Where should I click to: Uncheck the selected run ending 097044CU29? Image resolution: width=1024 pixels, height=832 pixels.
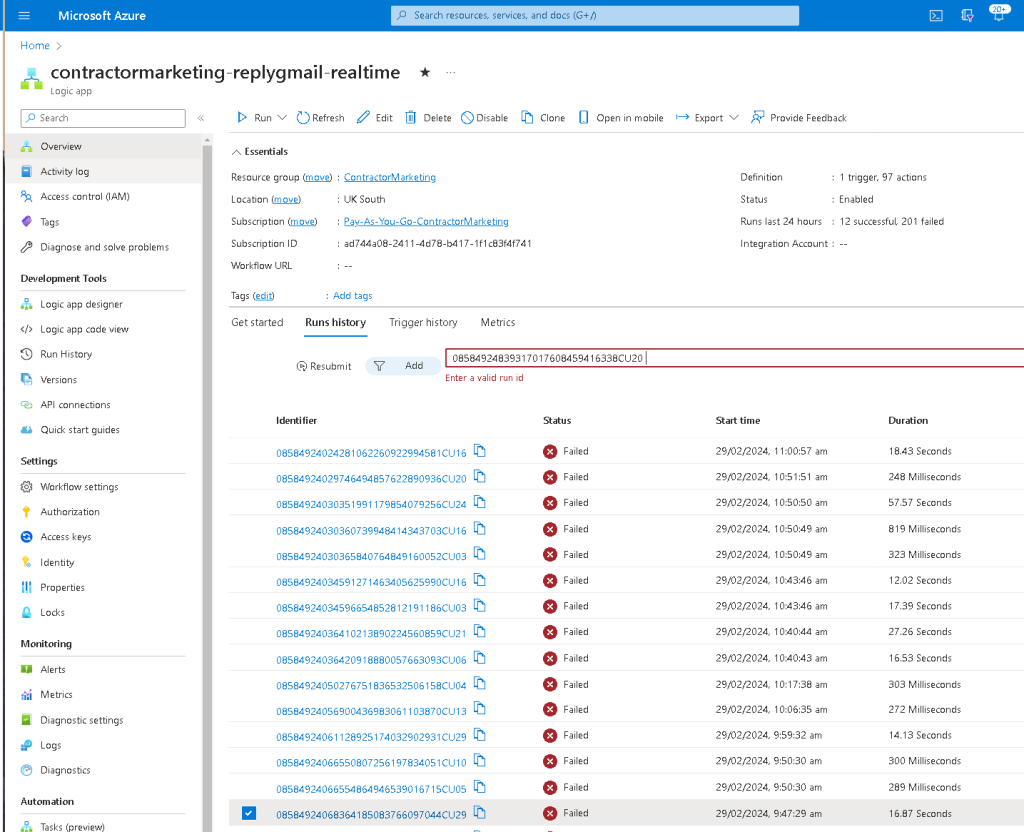click(x=249, y=813)
